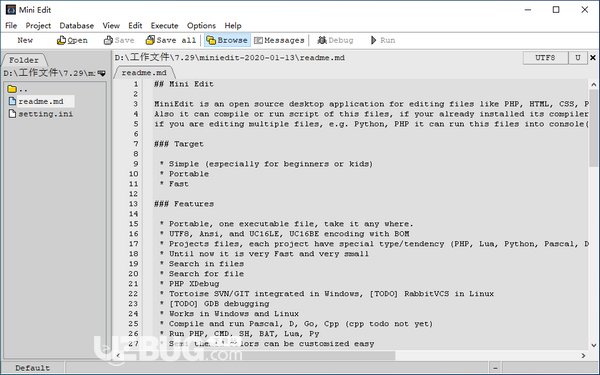Open the View menu

(111, 26)
